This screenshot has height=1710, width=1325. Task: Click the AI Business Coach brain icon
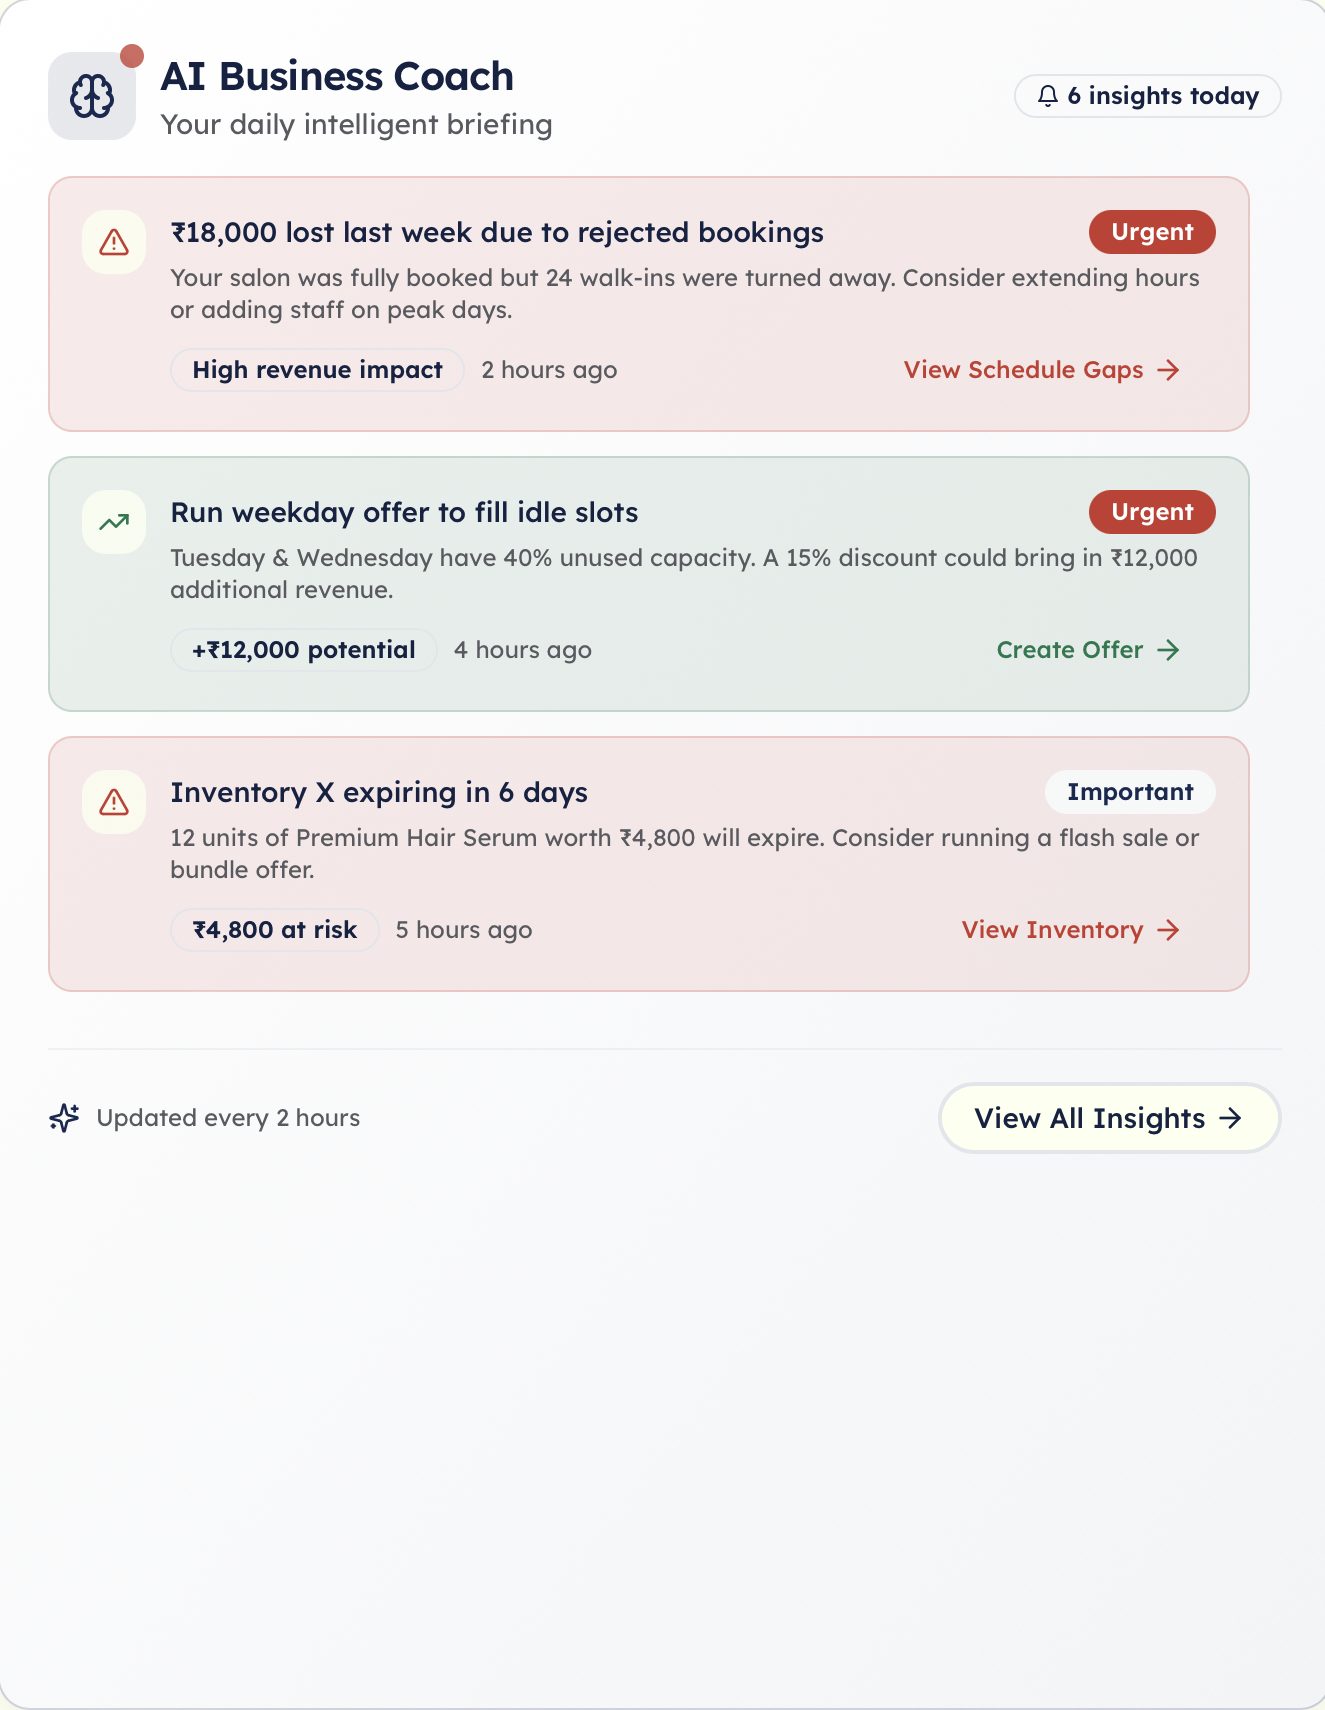92,96
